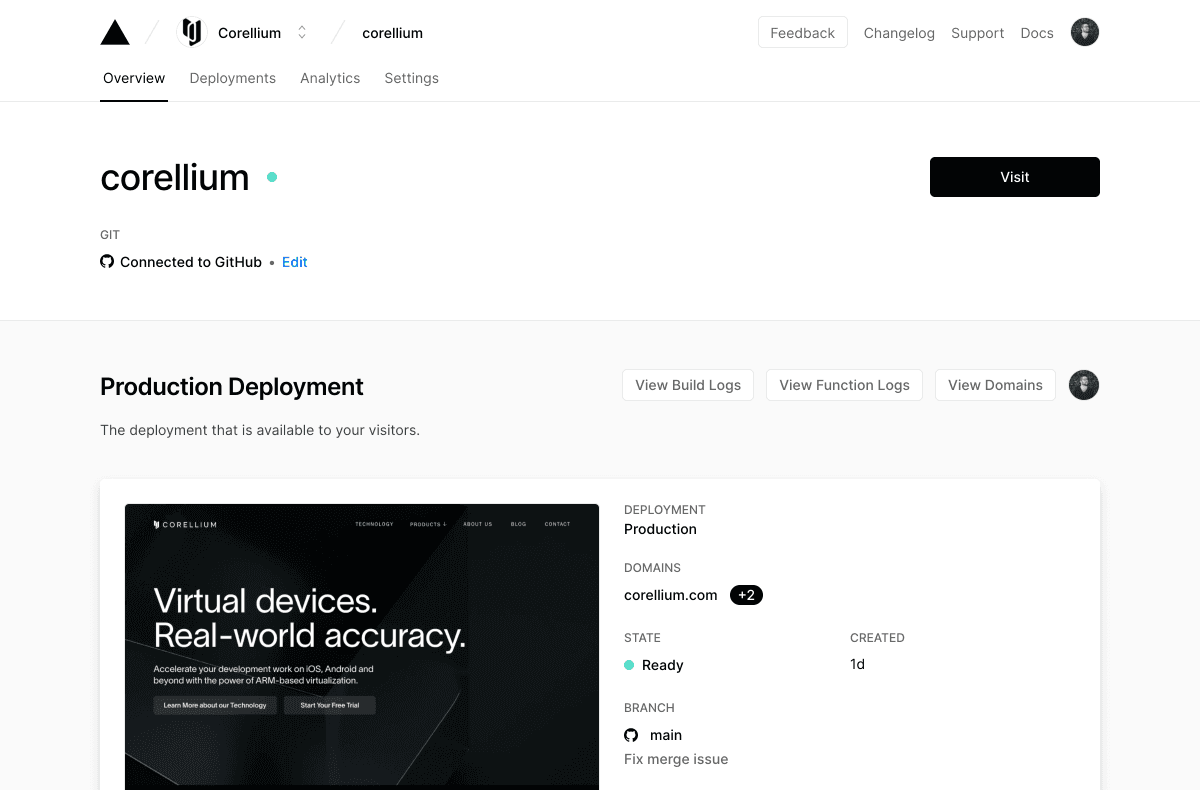Click the 1d created value
The width and height of the screenshot is (1200, 790).
pyautogui.click(x=857, y=664)
